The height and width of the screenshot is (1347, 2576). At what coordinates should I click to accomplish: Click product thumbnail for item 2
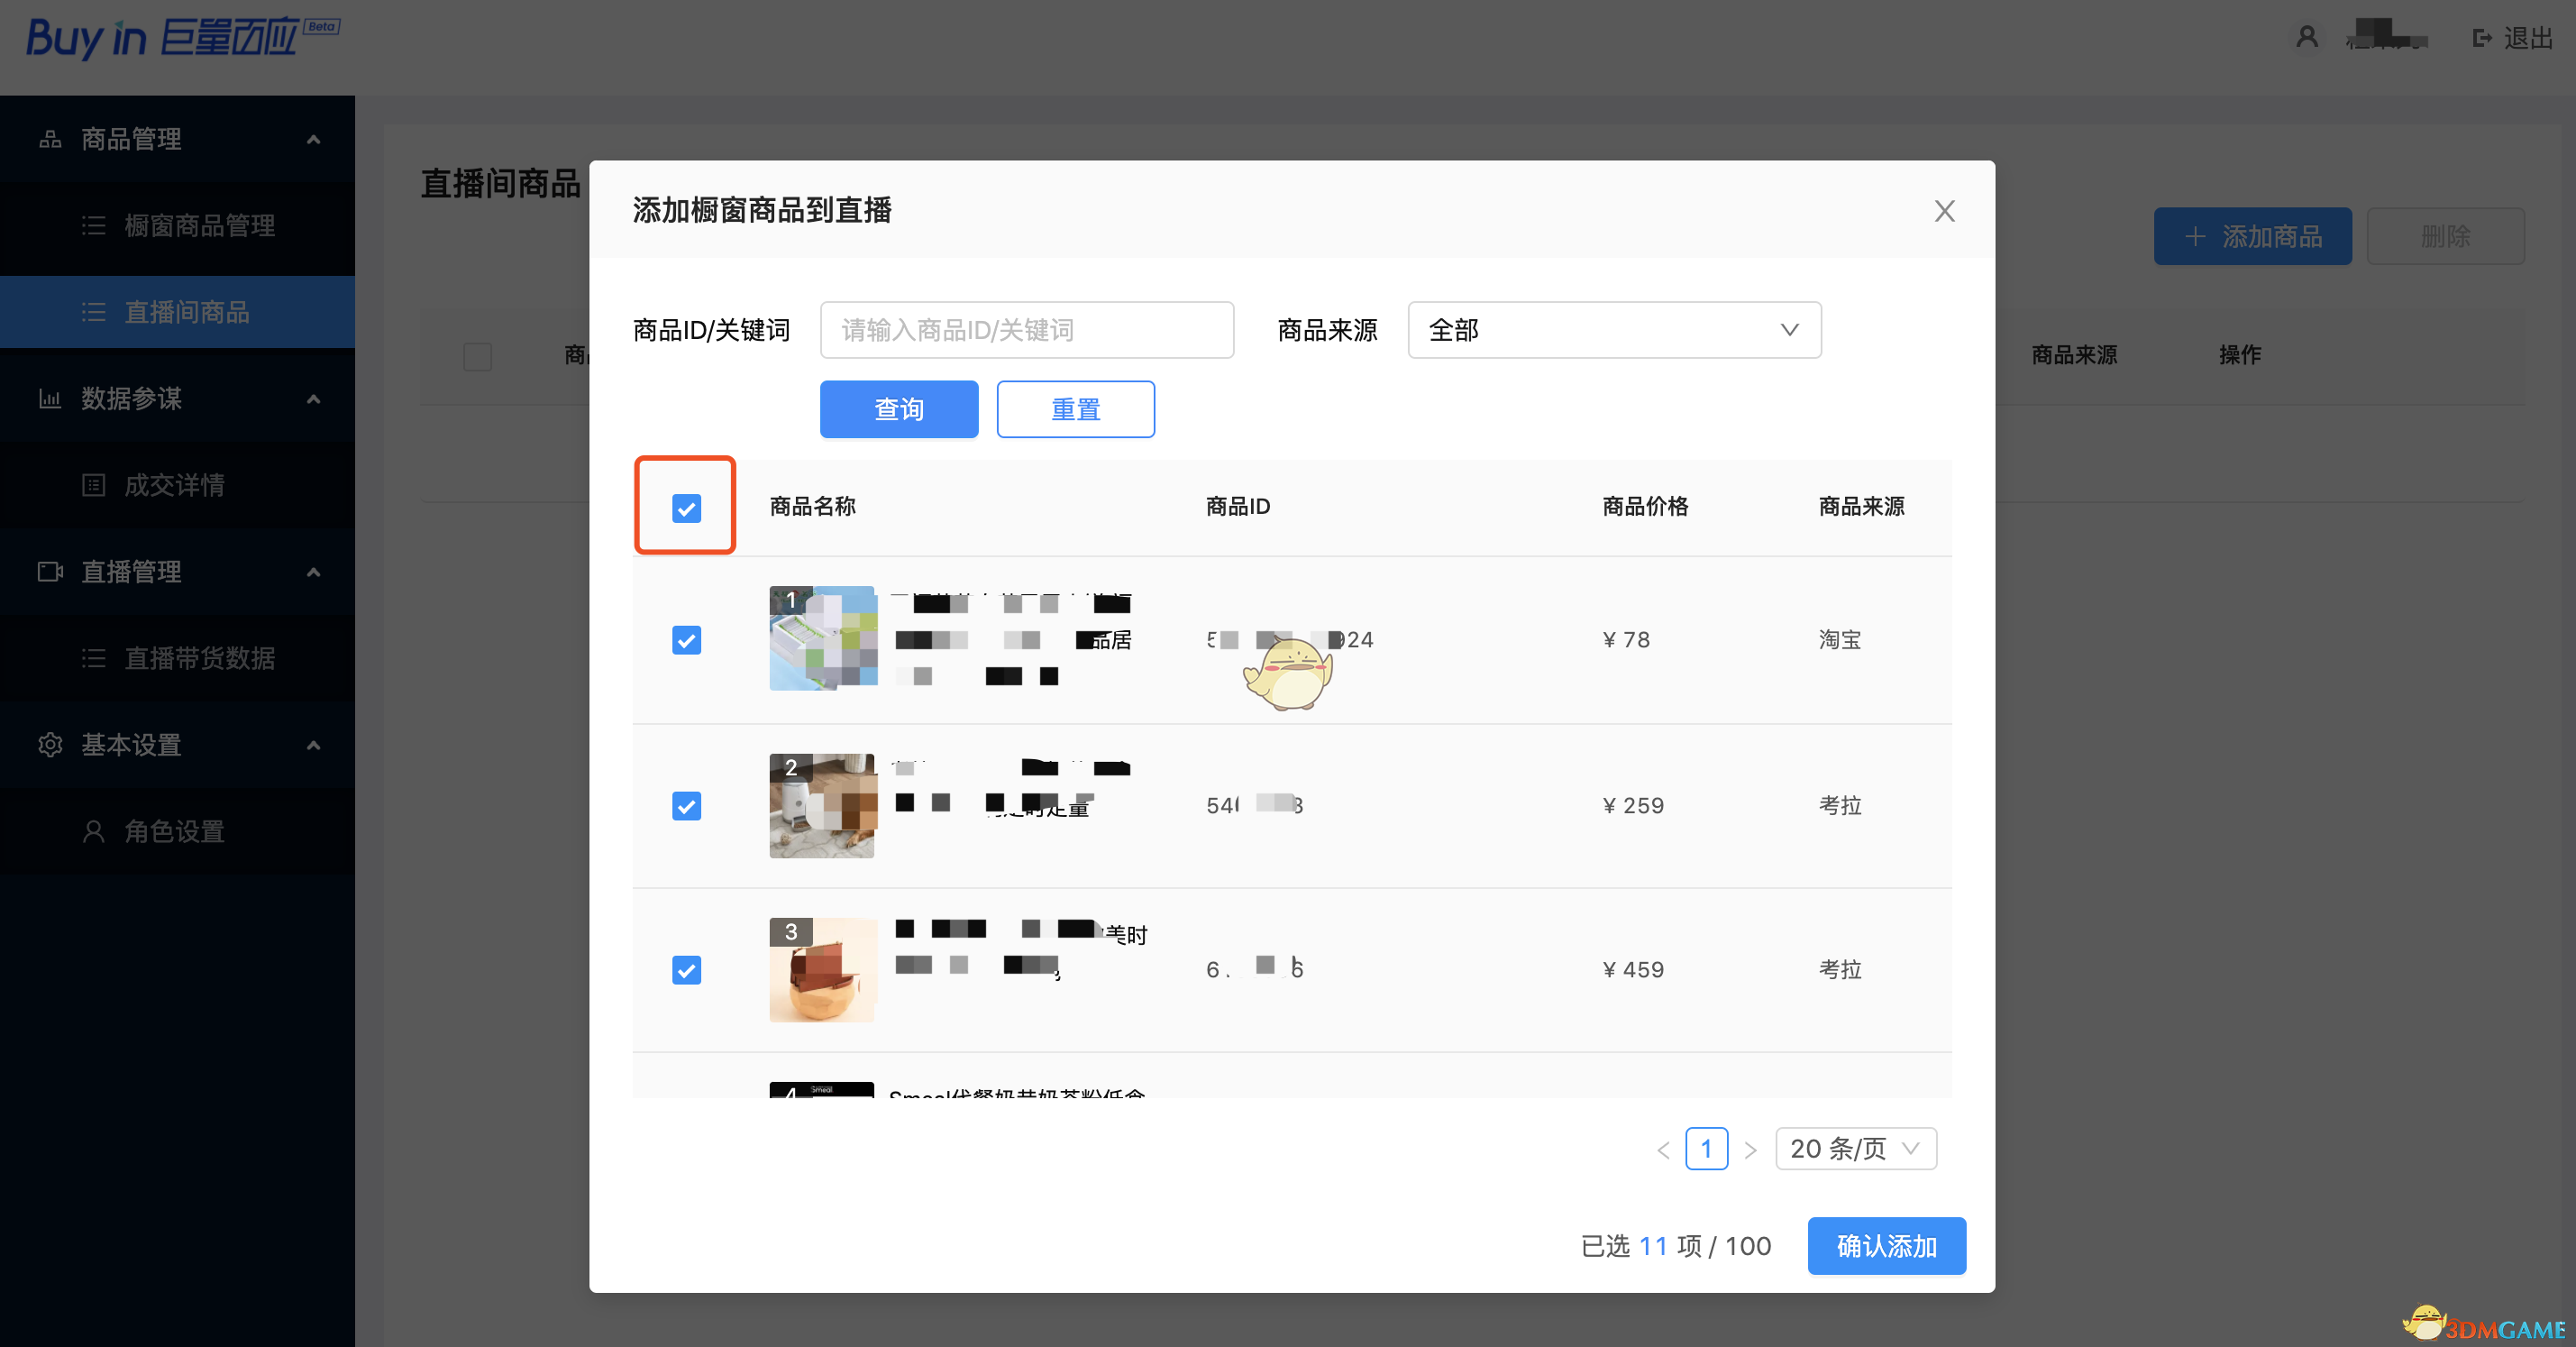825,803
